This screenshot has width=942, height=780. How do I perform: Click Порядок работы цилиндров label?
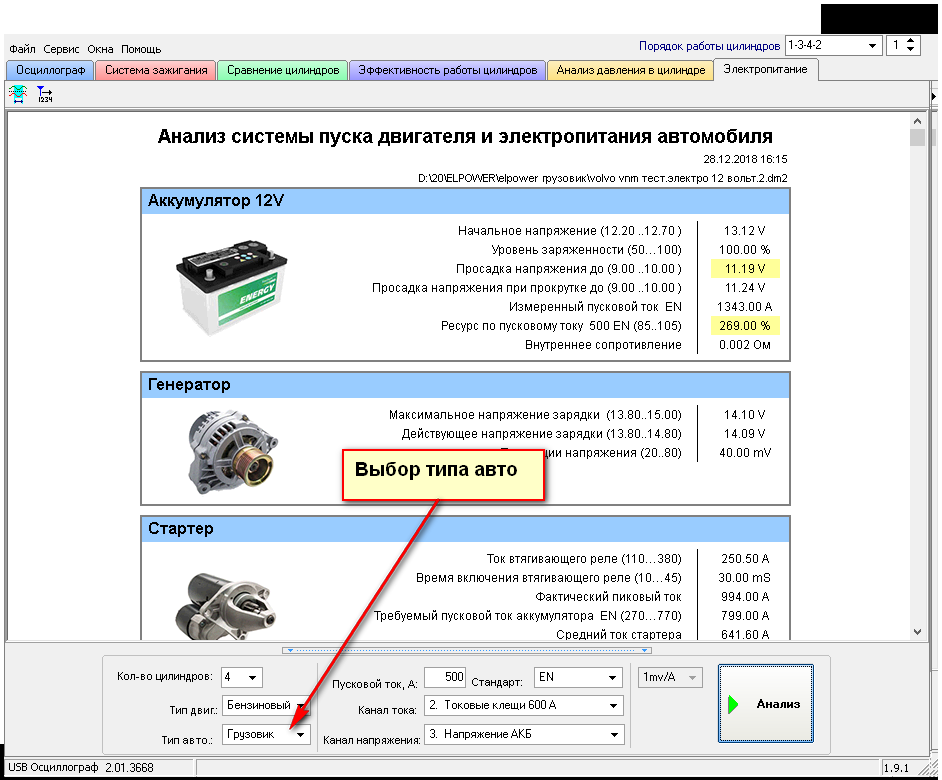pos(710,46)
